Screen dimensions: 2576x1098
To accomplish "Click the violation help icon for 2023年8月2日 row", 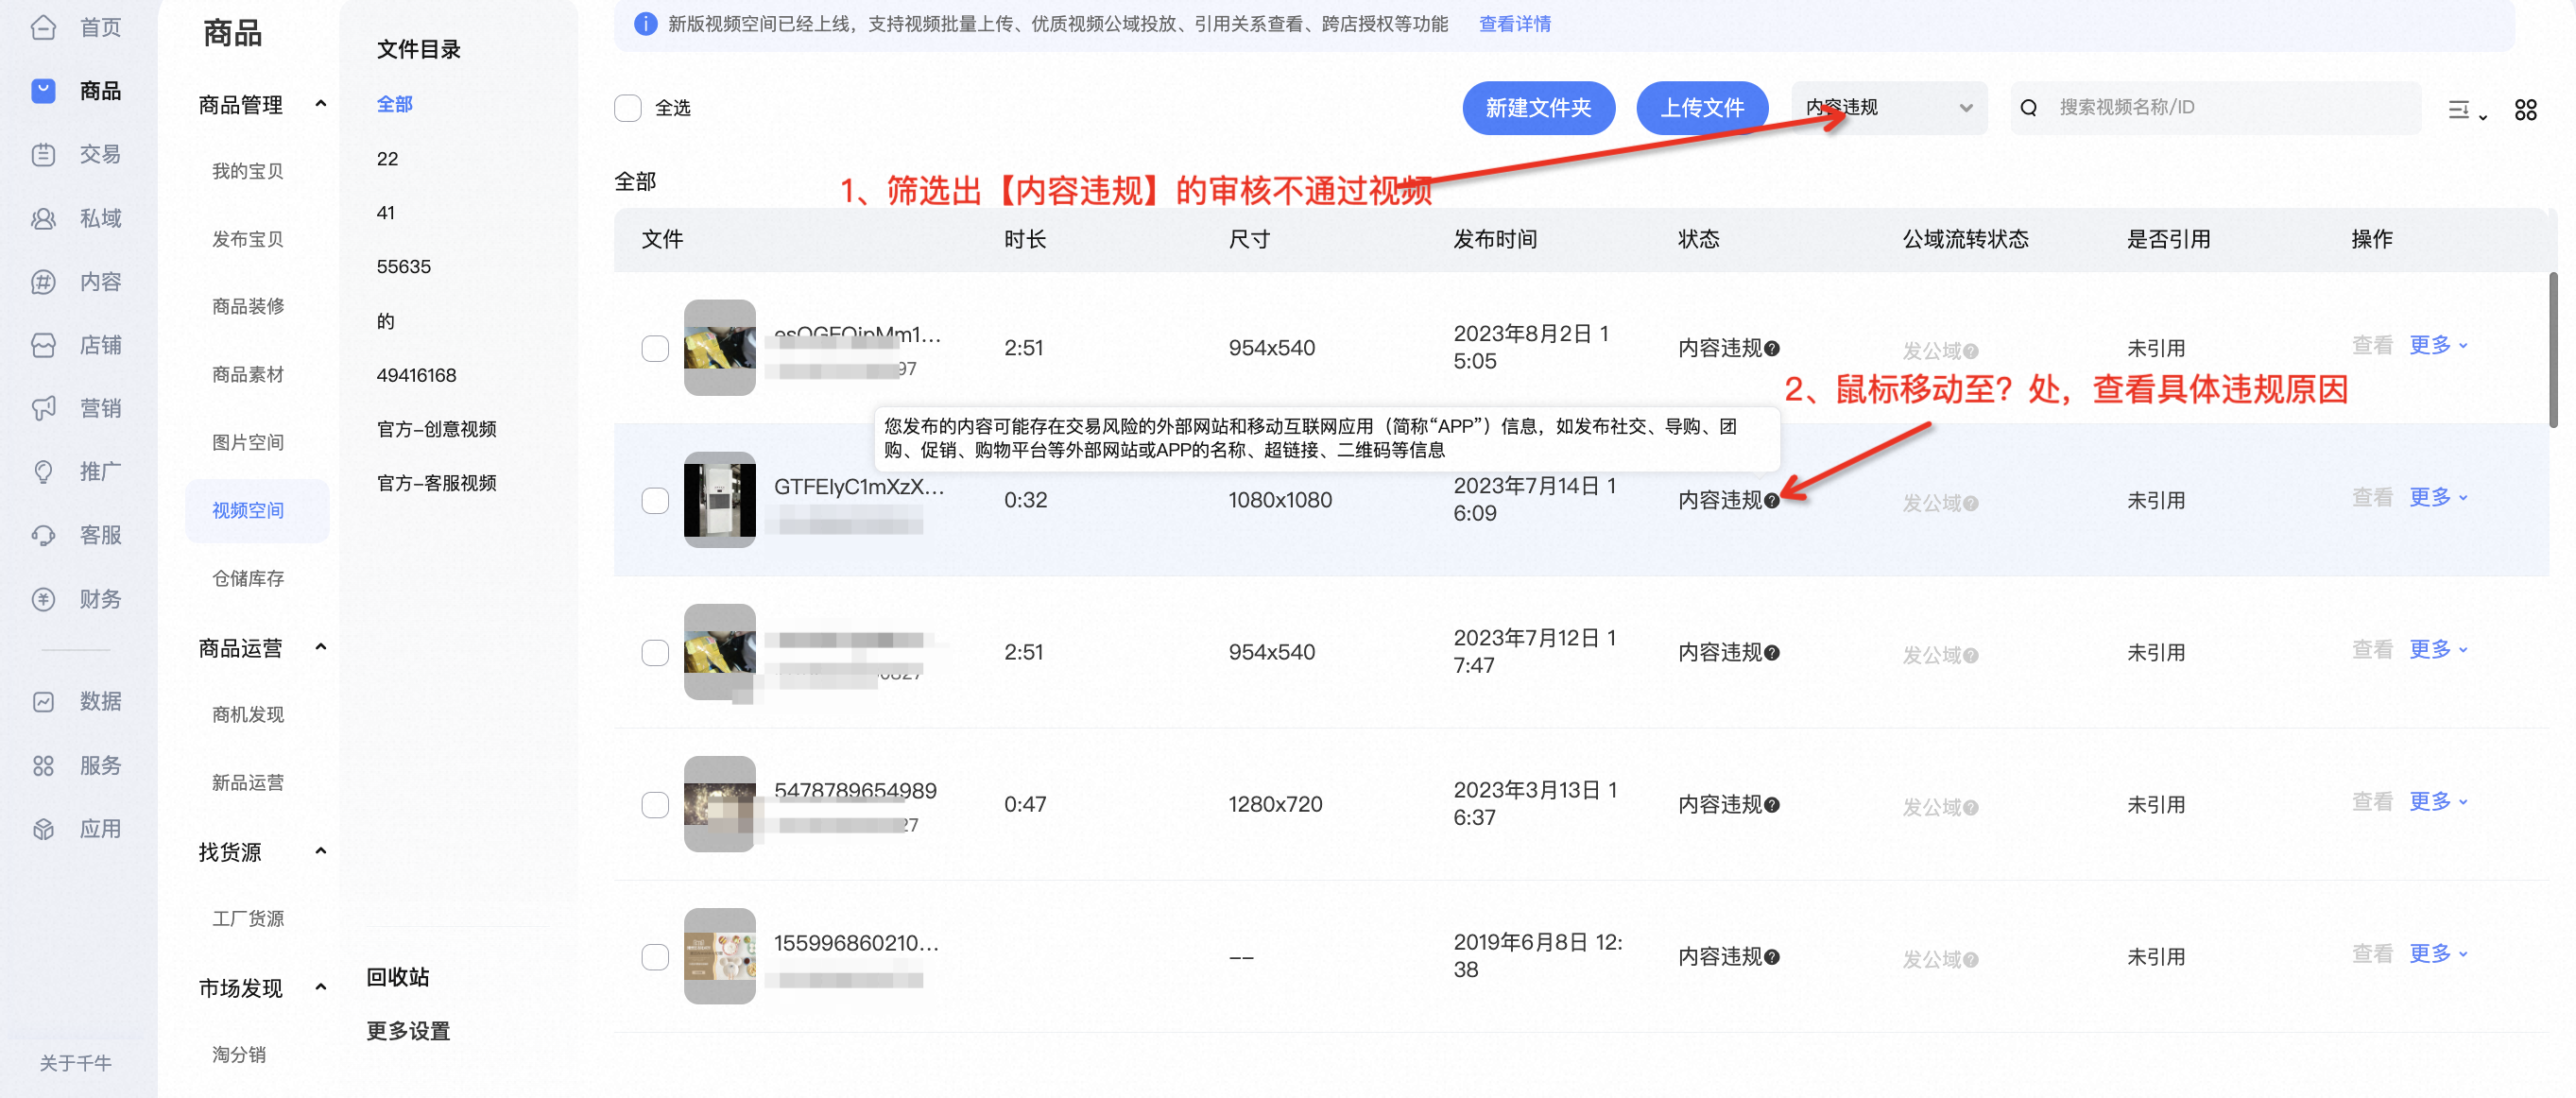I will click(x=1771, y=349).
